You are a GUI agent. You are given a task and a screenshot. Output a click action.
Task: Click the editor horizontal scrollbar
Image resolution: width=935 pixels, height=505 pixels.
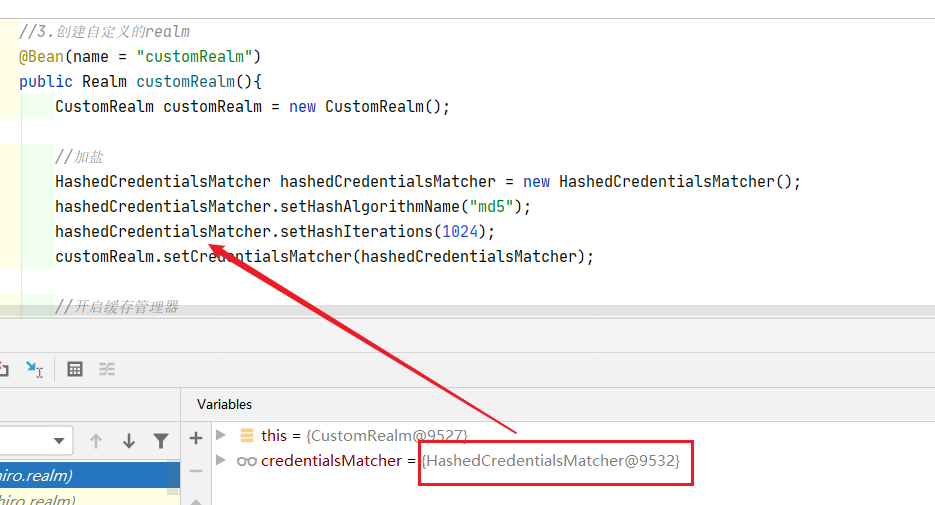pos(468,311)
